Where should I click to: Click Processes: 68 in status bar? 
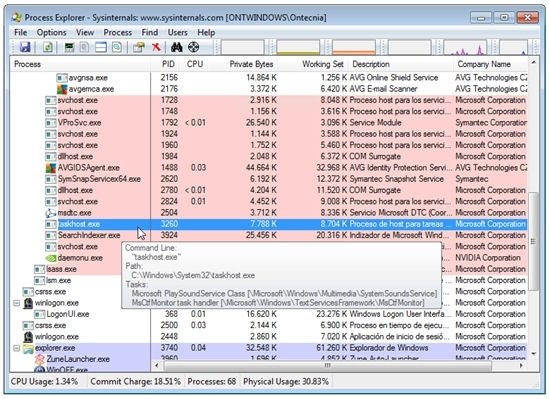pyautogui.click(x=211, y=382)
